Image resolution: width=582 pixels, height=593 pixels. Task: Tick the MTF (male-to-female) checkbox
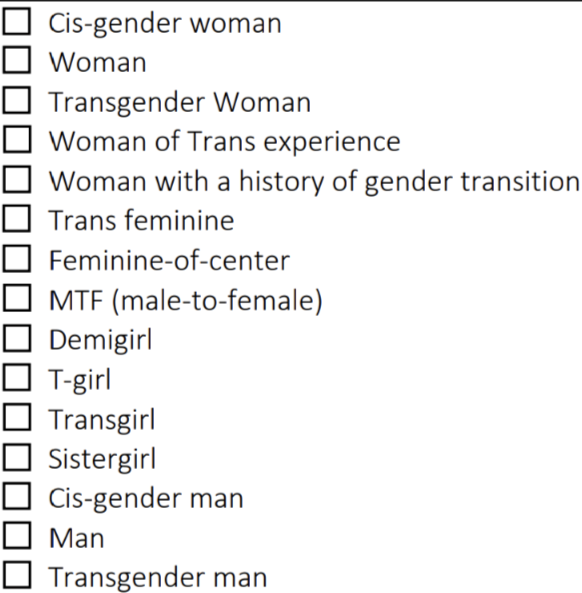click(x=17, y=298)
